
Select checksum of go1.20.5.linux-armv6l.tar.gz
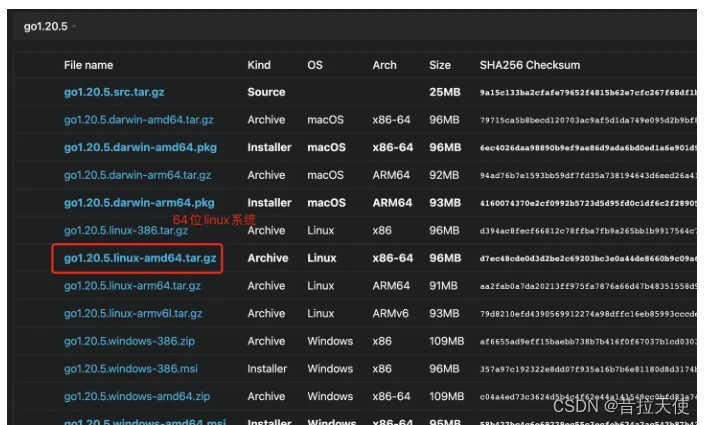pyautogui.click(x=588, y=314)
